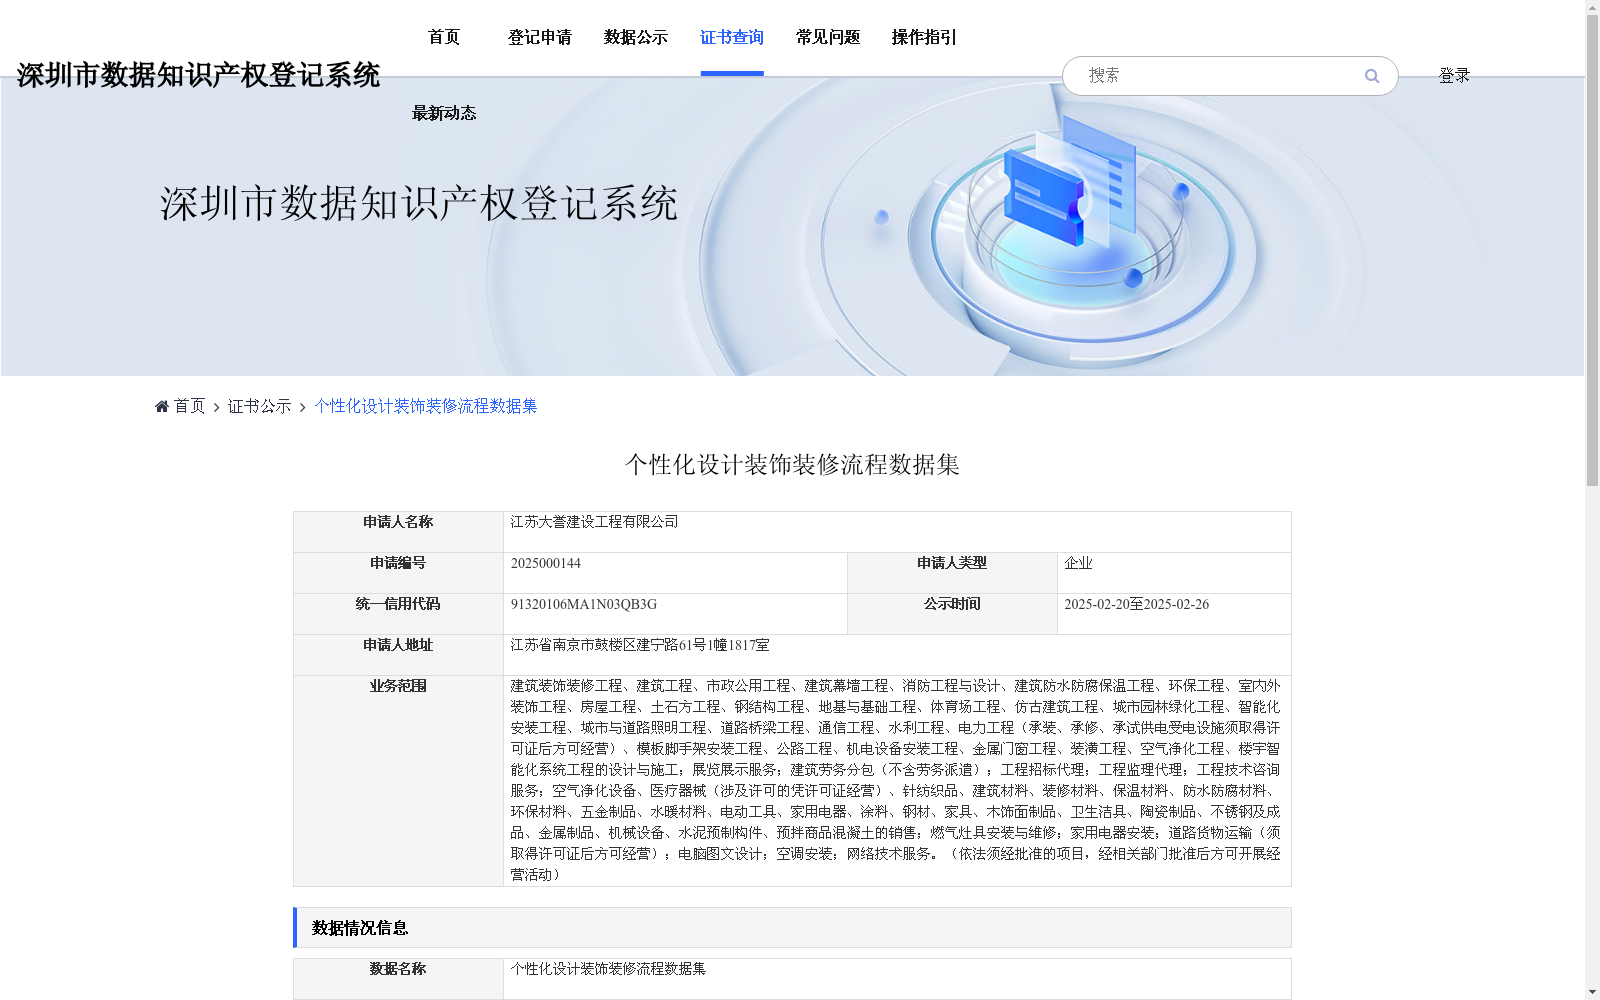Click the 数据情况信息 section header
Viewport: 1600px width, 1000px height.
(792, 928)
